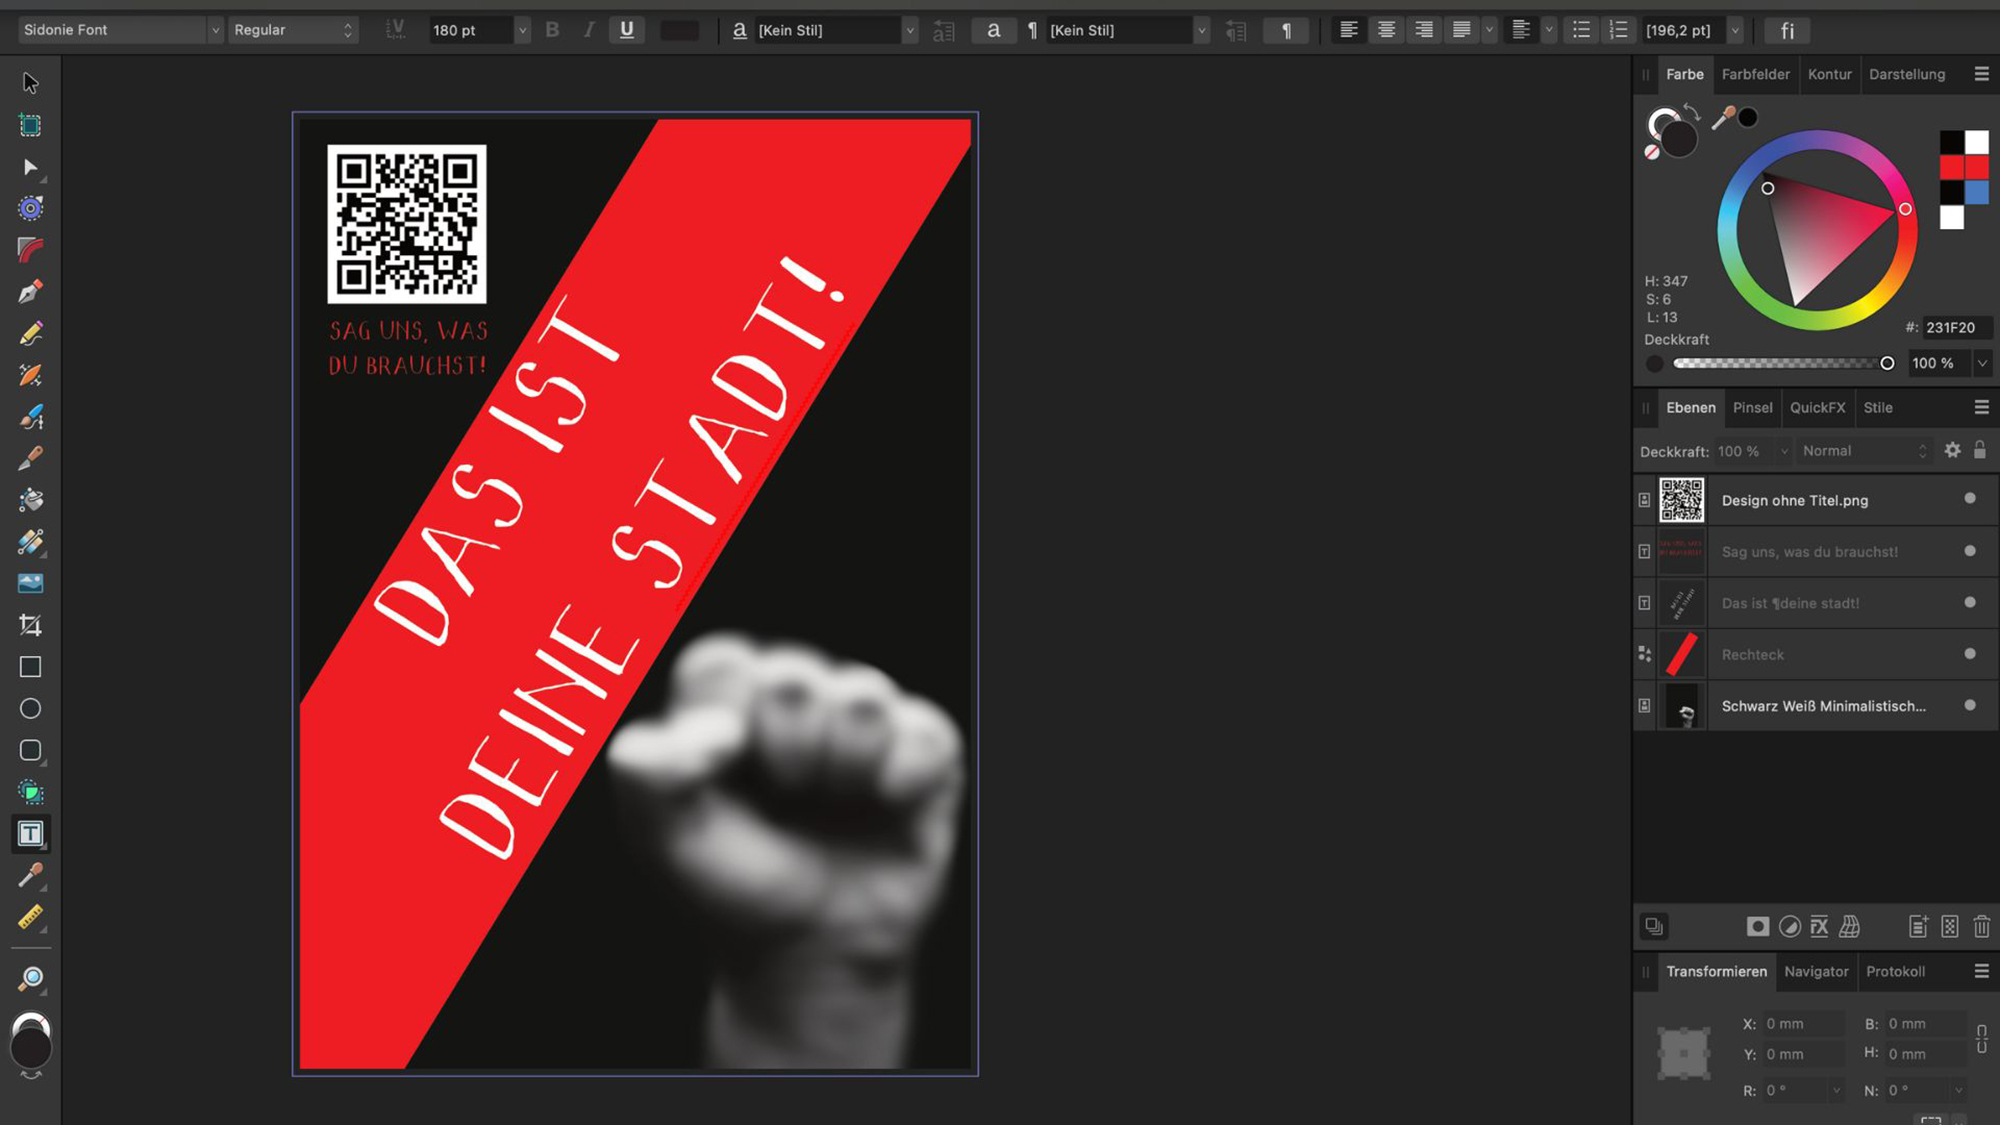Open the Navigator panel tab
The image size is (2000, 1125).
click(1816, 971)
